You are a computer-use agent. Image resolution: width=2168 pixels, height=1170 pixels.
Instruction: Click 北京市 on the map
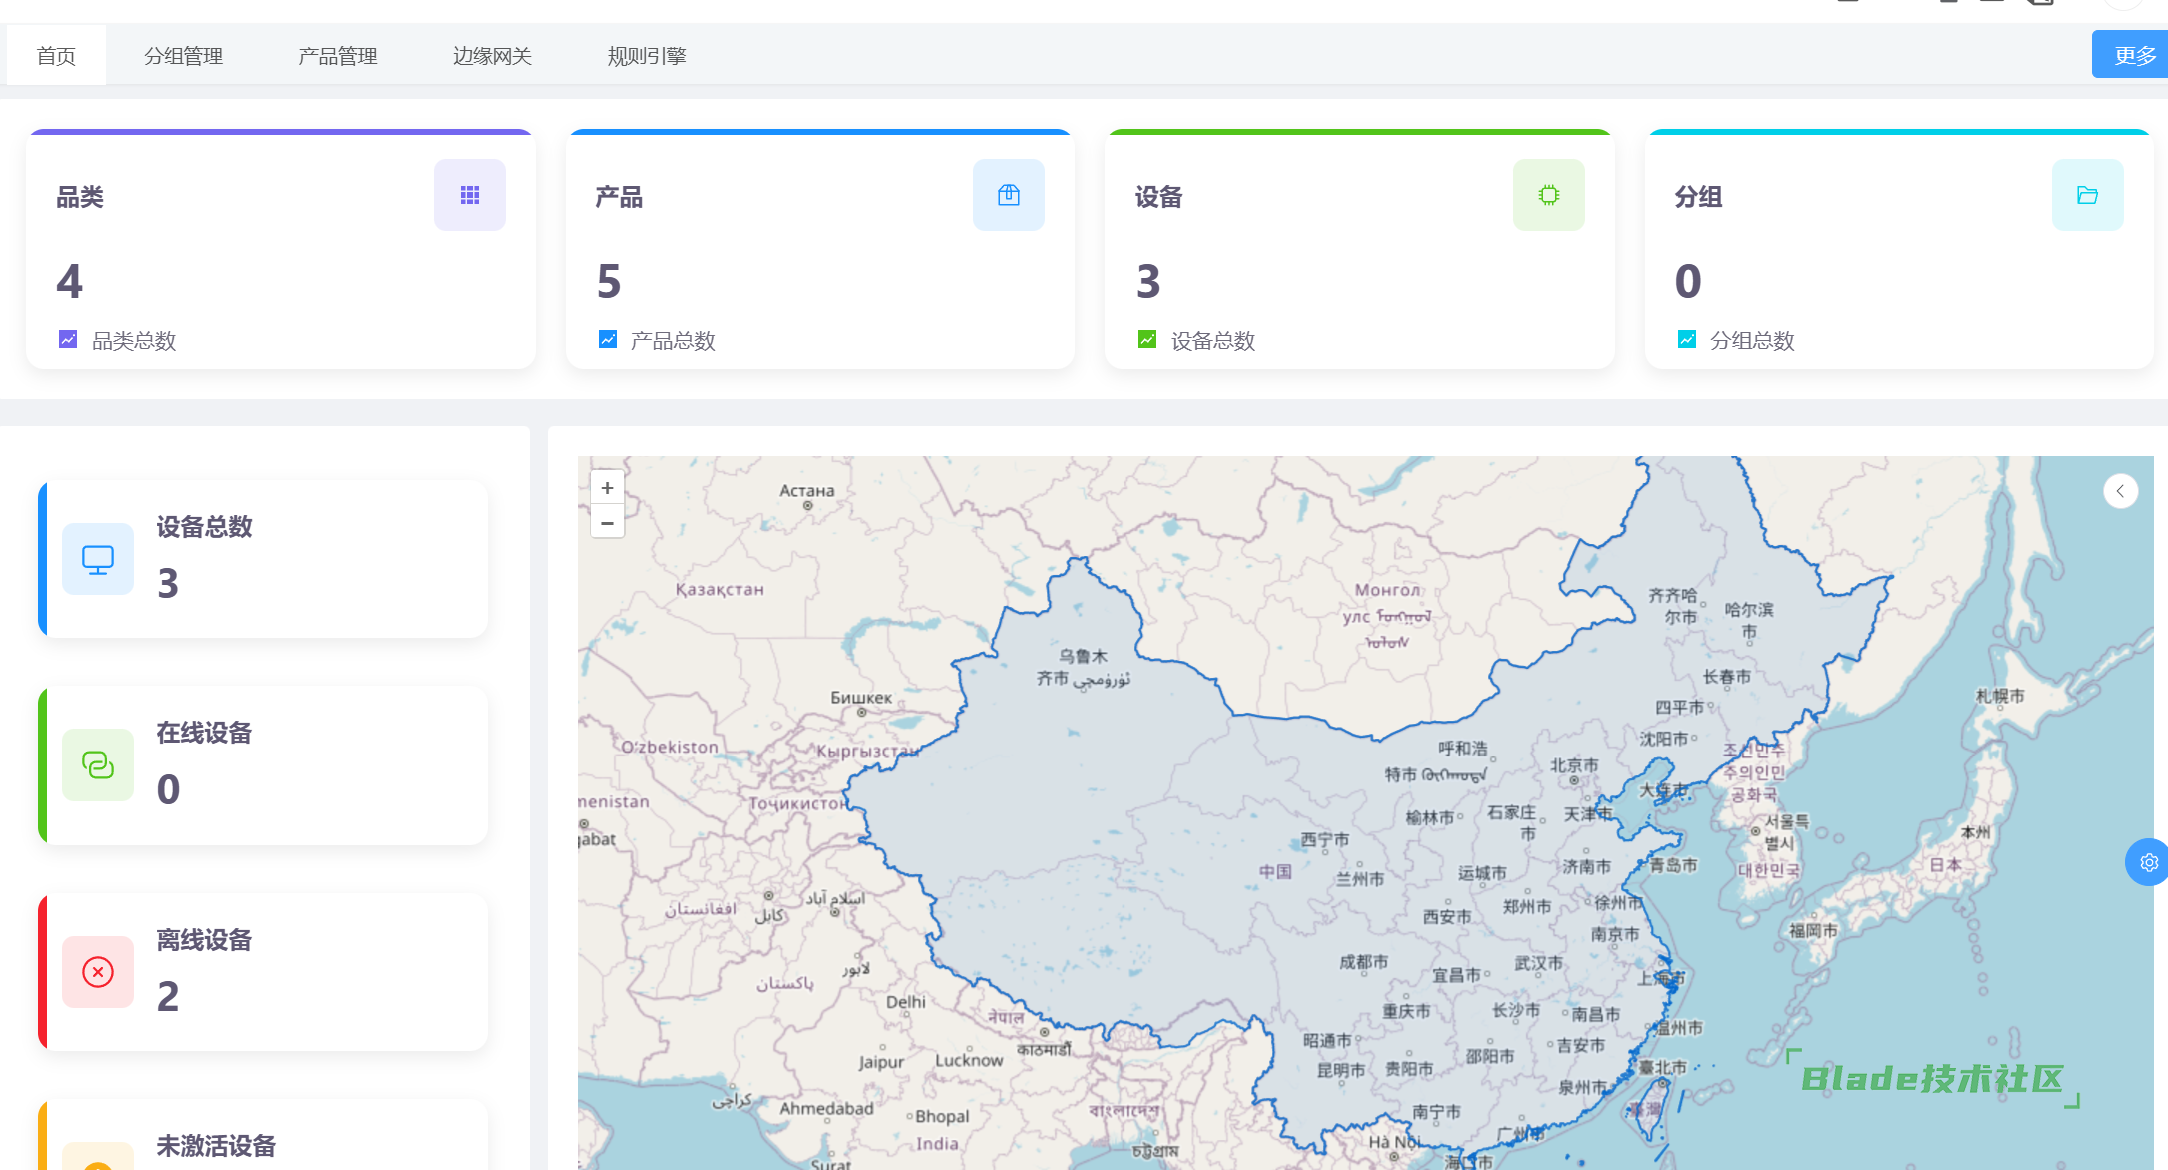(x=1574, y=765)
